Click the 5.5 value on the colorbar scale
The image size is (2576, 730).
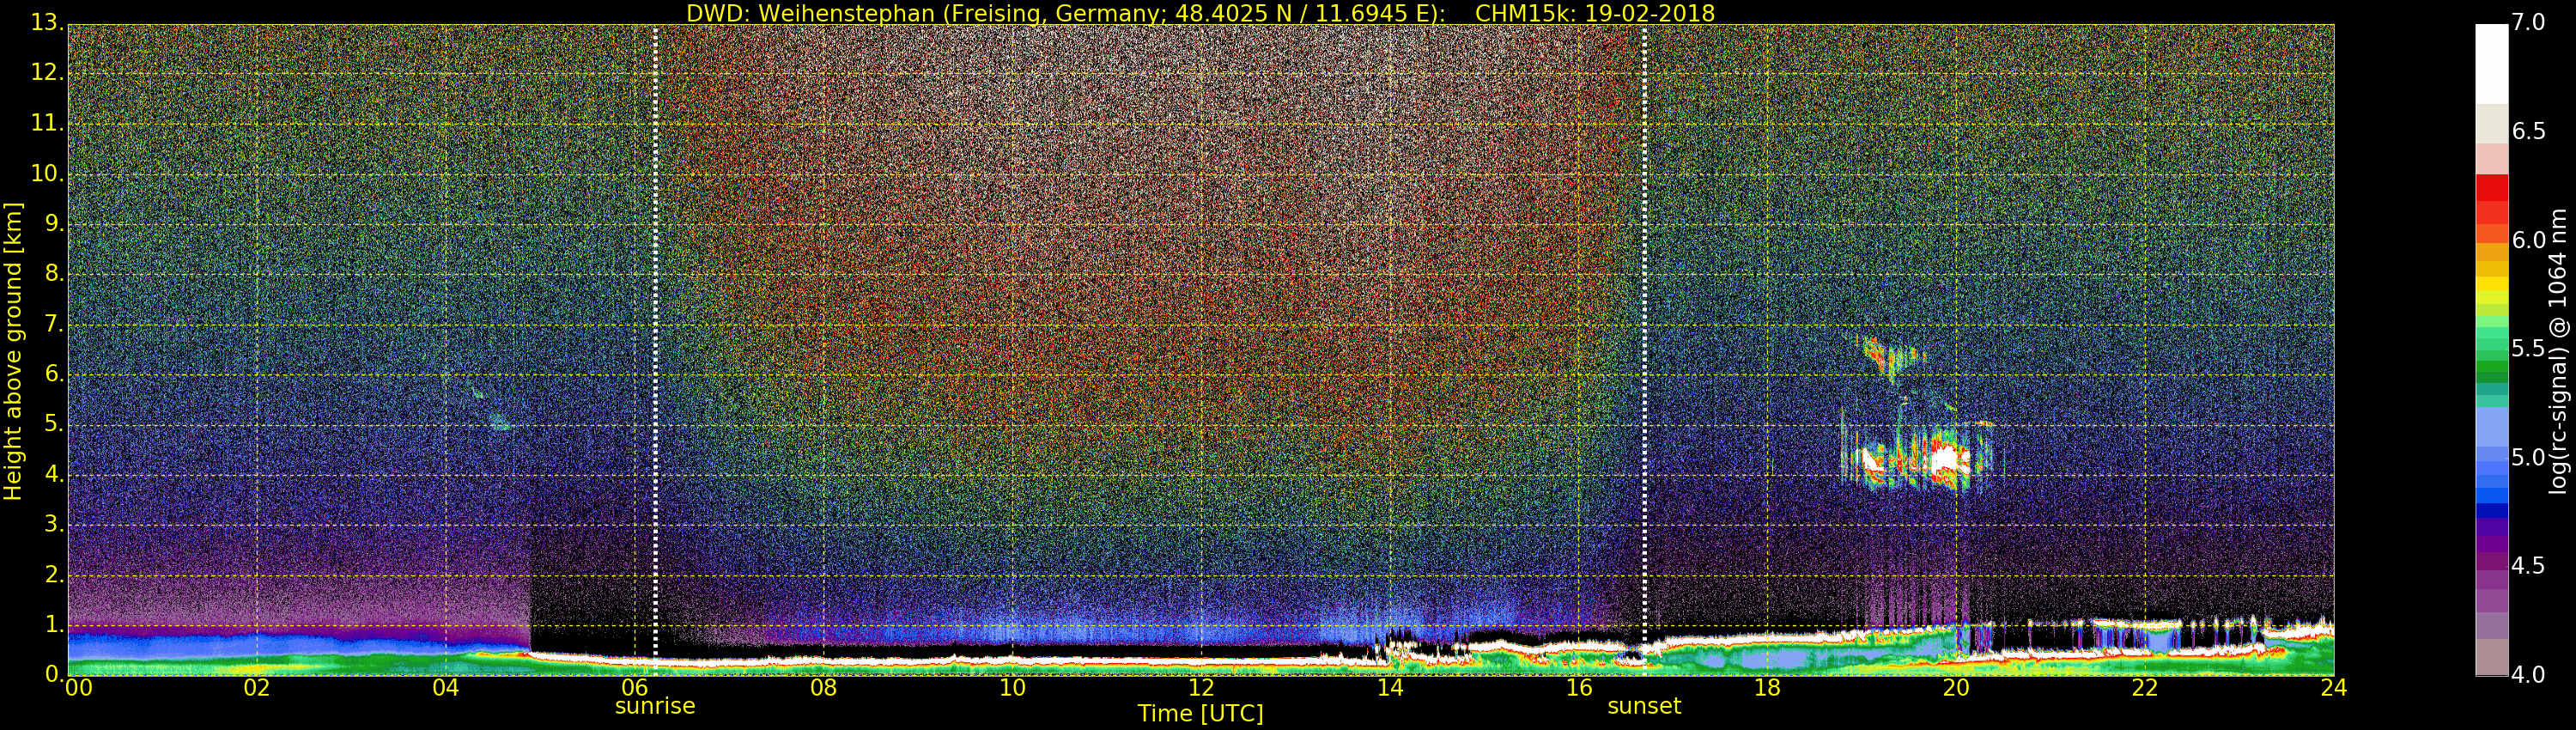[2529, 349]
